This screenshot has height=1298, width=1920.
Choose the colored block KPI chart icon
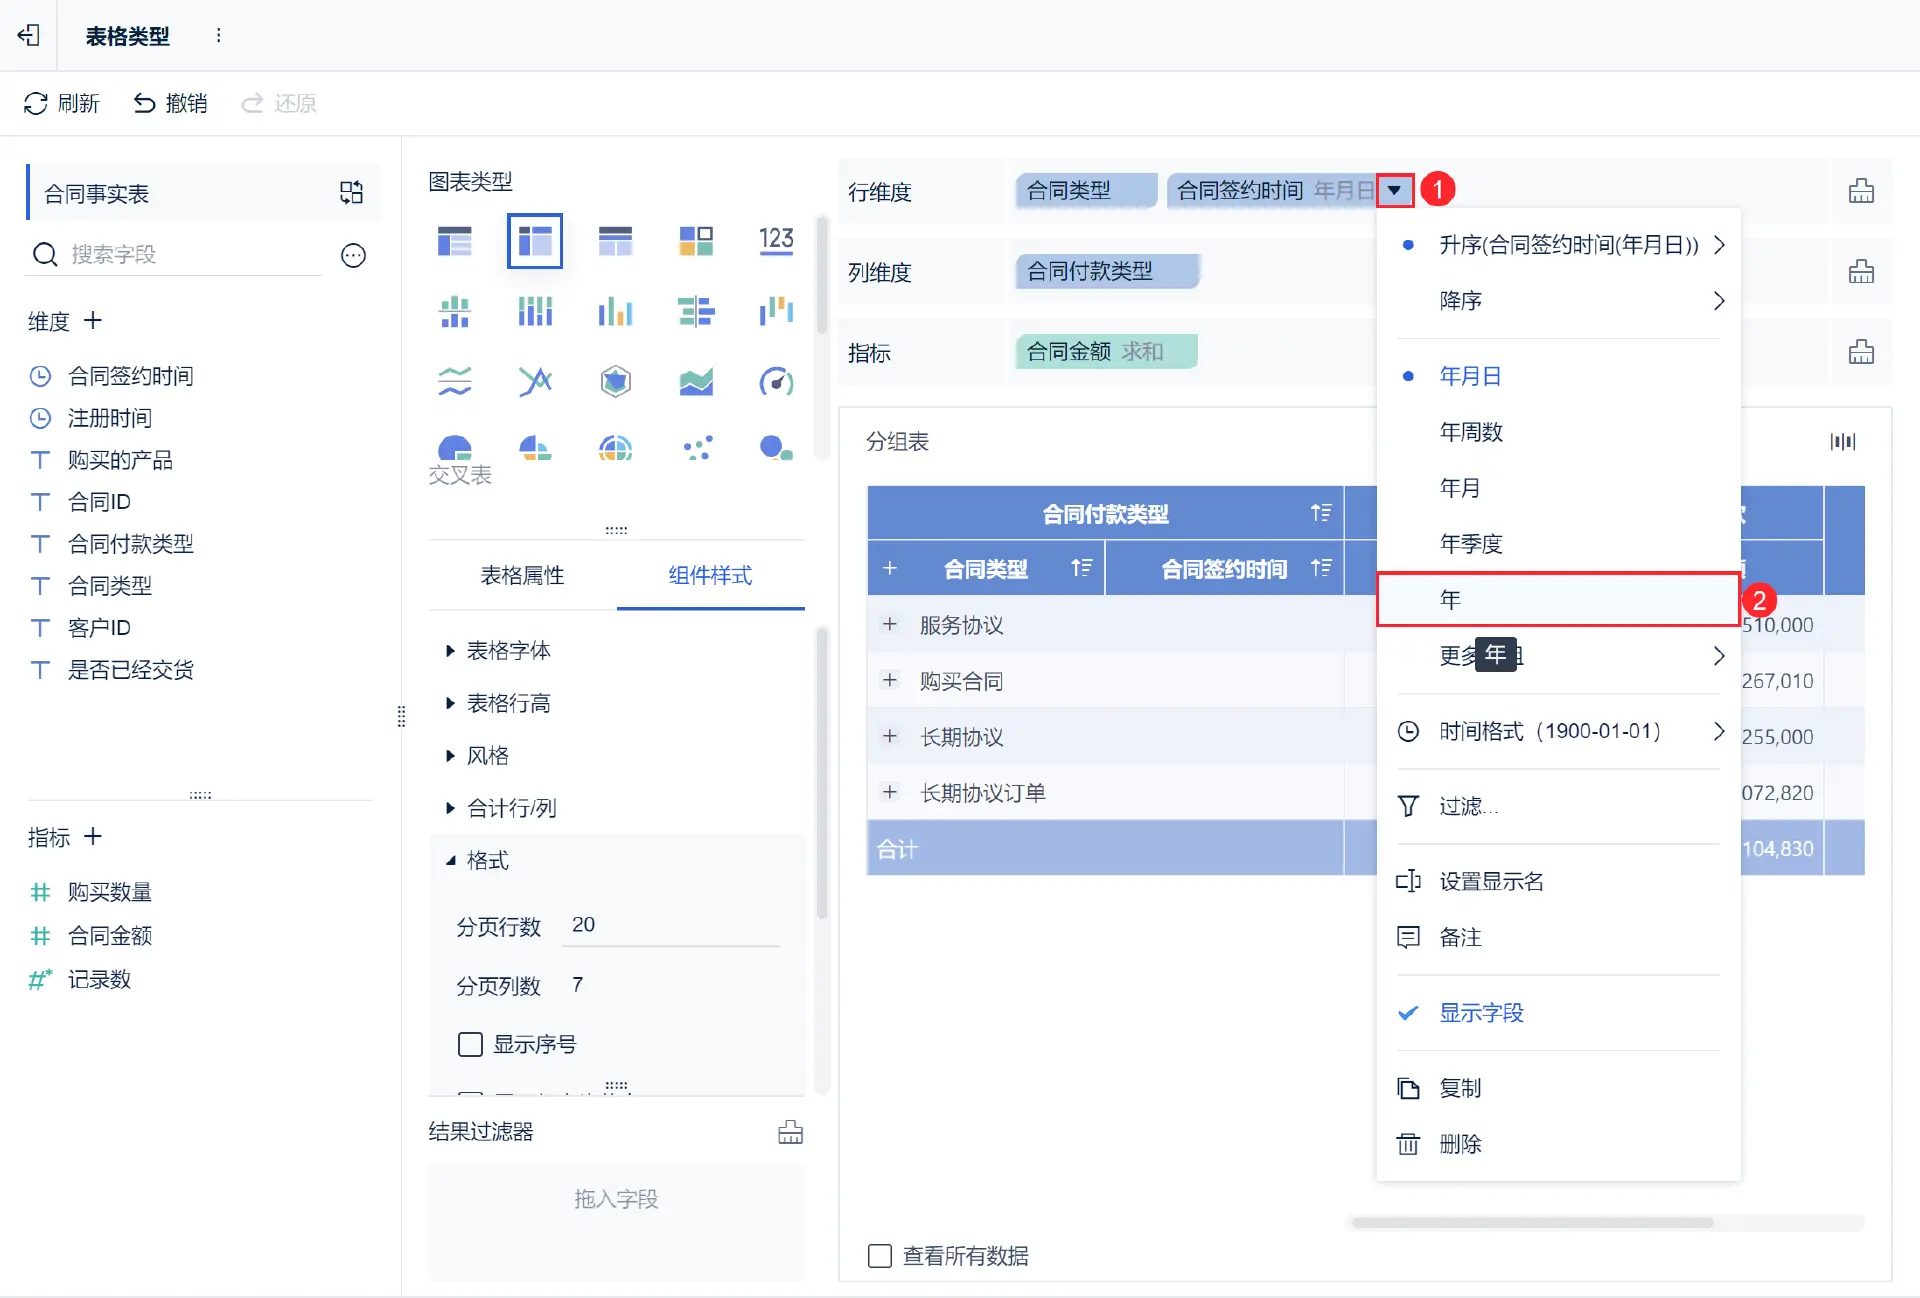pos(696,241)
